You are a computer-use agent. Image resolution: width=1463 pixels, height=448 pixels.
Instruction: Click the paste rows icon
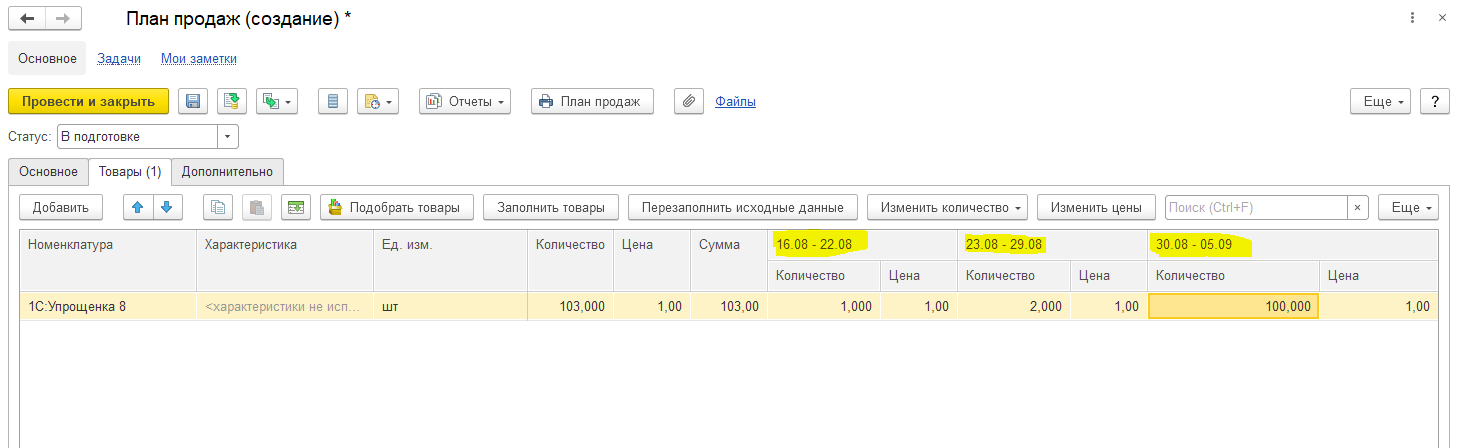click(256, 207)
